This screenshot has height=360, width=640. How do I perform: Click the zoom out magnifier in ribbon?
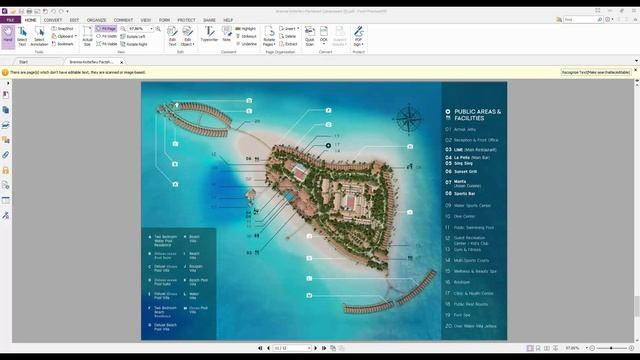(x=123, y=29)
